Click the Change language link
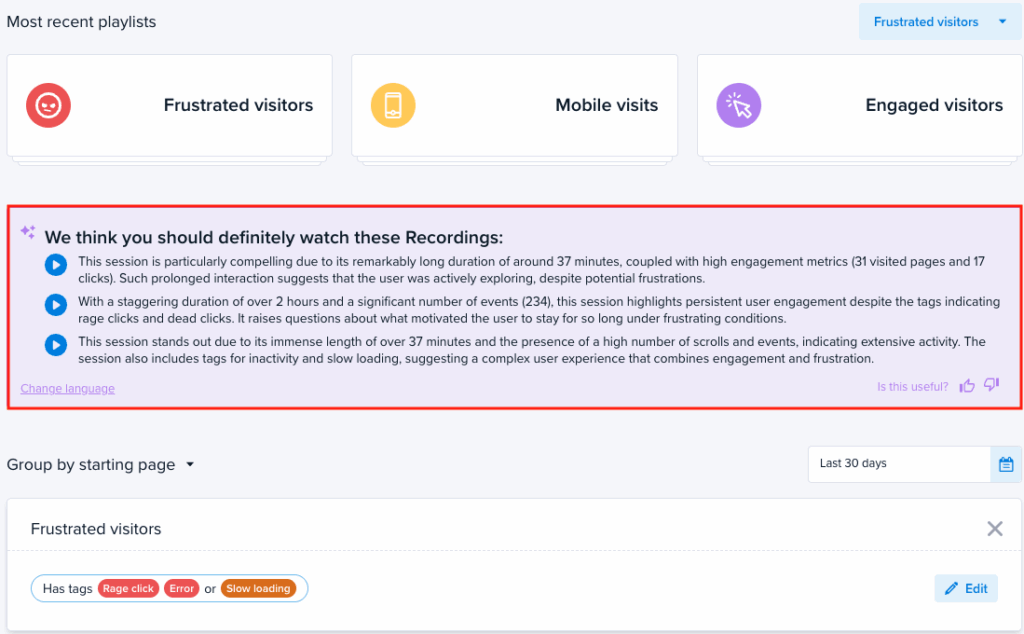The height and width of the screenshot is (634, 1024). [x=67, y=389]
